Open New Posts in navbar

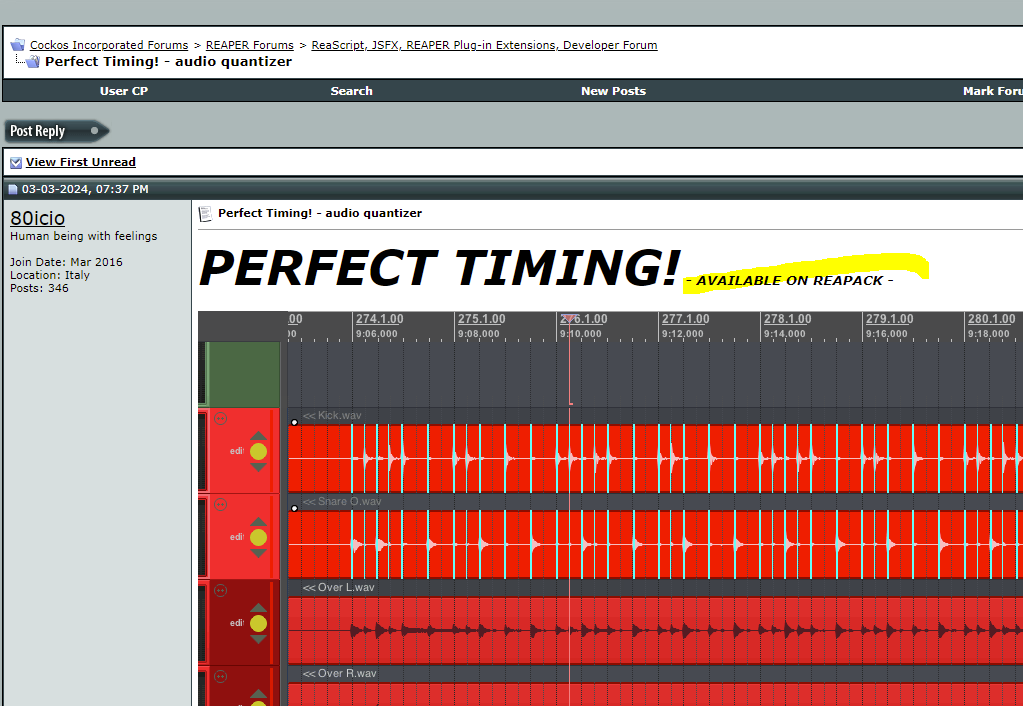[613, 91]
